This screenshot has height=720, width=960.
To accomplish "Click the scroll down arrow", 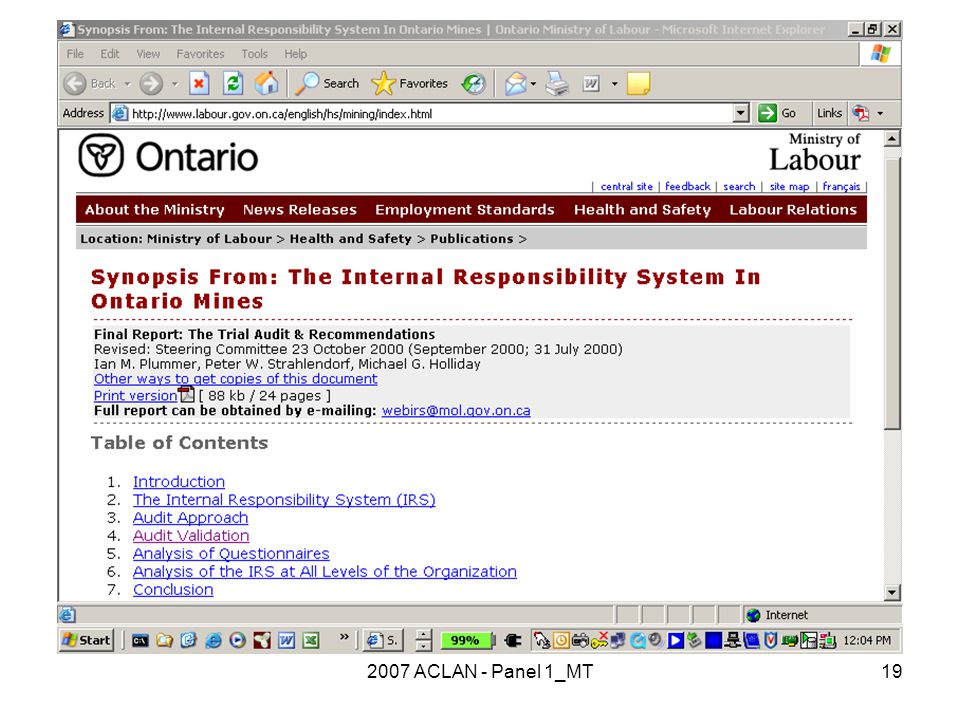I will [892, 592].
